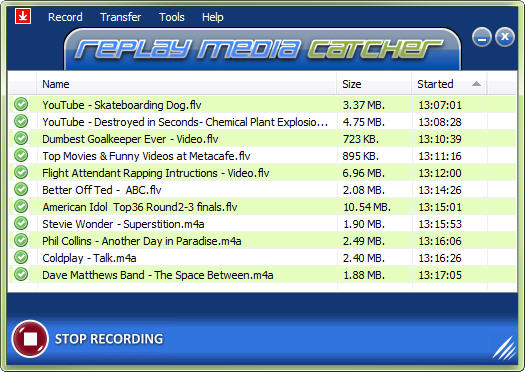This screenshot has width=525, height=372.
Task: Toggle sort arrow on Started column
Action: point(476,84)
